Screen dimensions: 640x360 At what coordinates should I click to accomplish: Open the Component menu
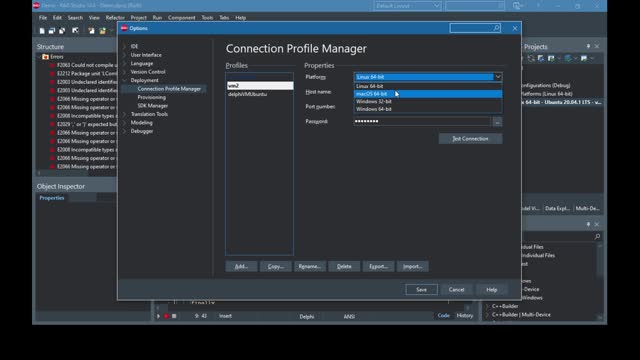pos(182,18)
